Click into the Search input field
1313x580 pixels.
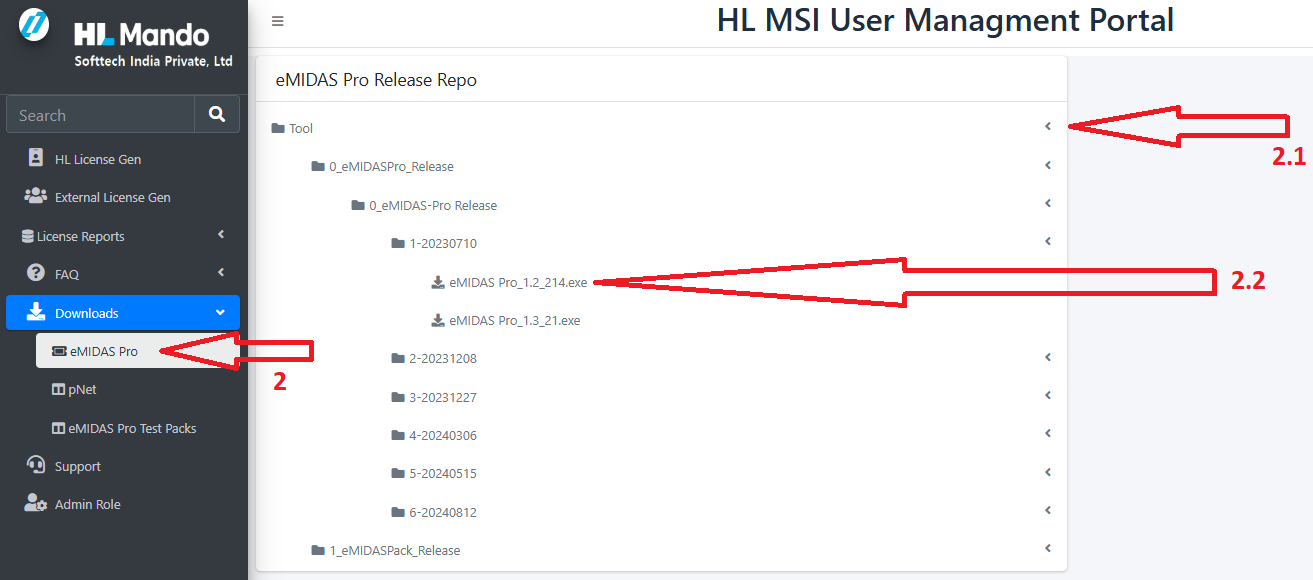(x=100, y=115)
